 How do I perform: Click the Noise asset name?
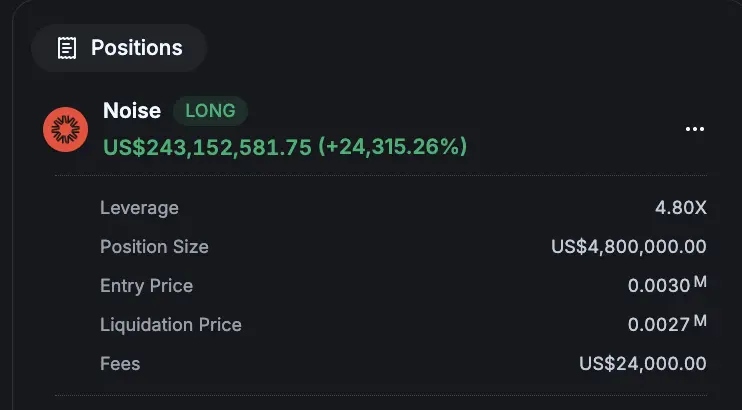[132, 110]
